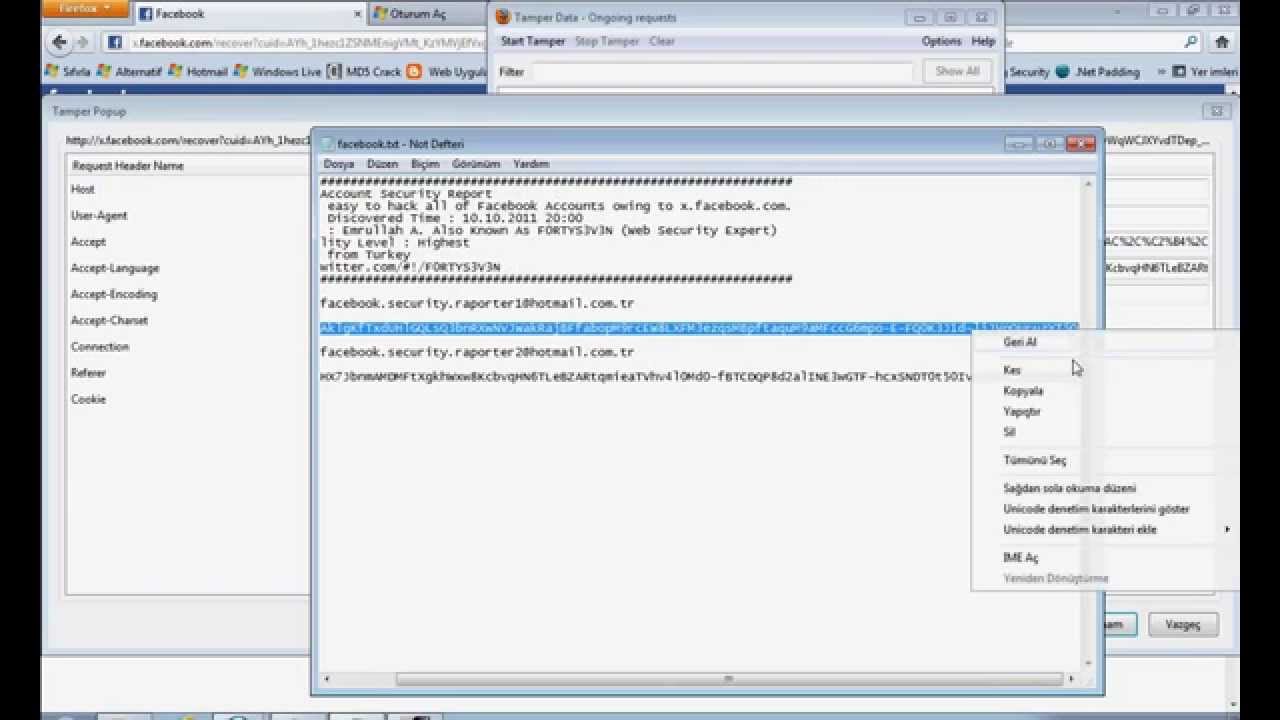Close the Facebook tab with its X
The image size is (1280, 720).
[358, 15]
